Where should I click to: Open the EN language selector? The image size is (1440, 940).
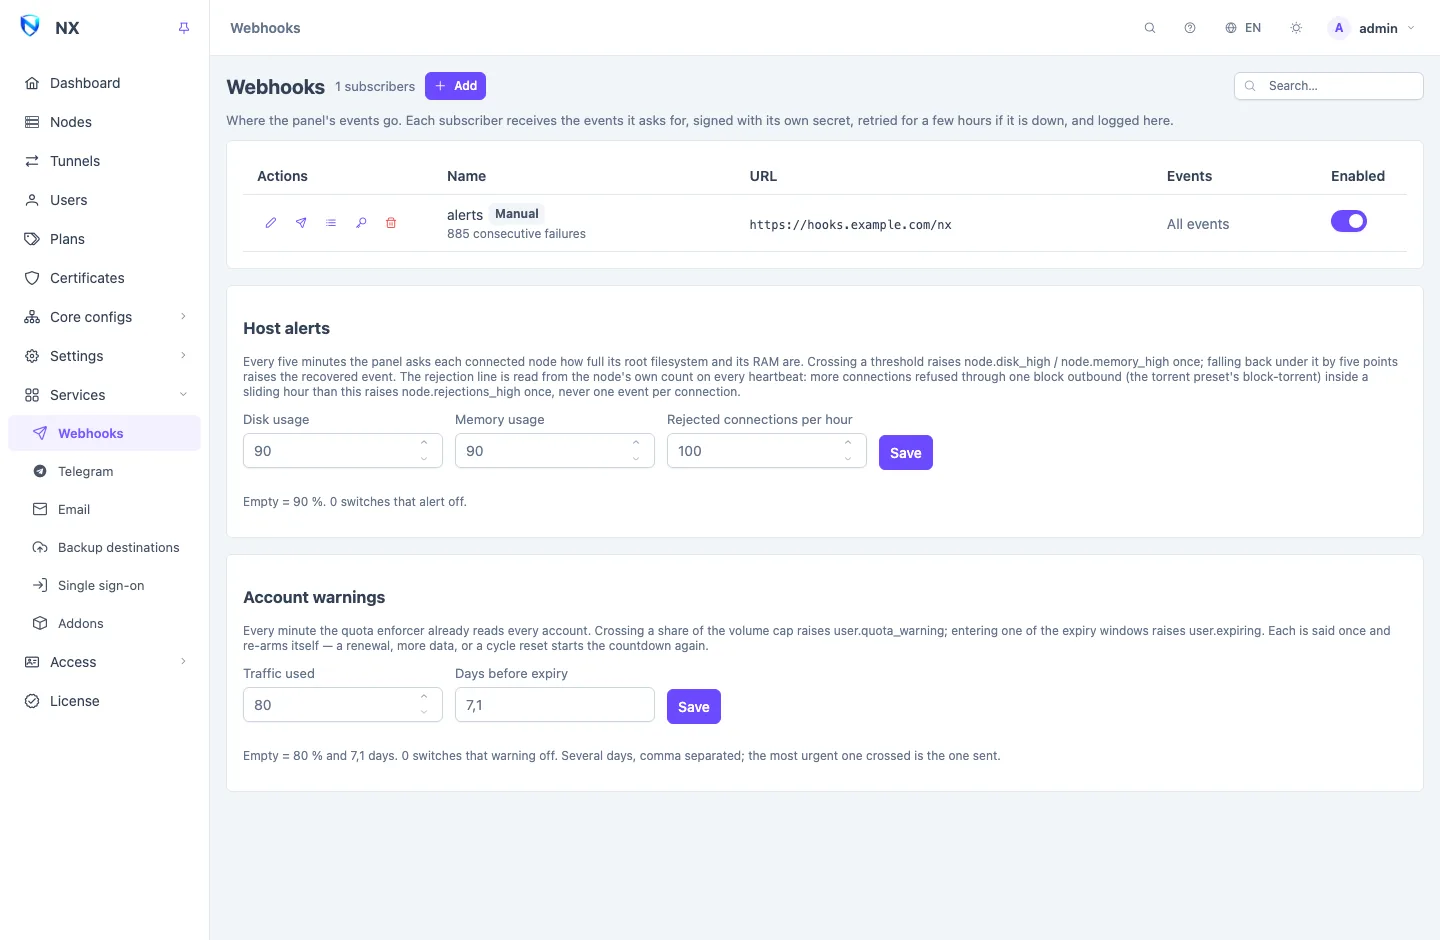coord(1243,28)
